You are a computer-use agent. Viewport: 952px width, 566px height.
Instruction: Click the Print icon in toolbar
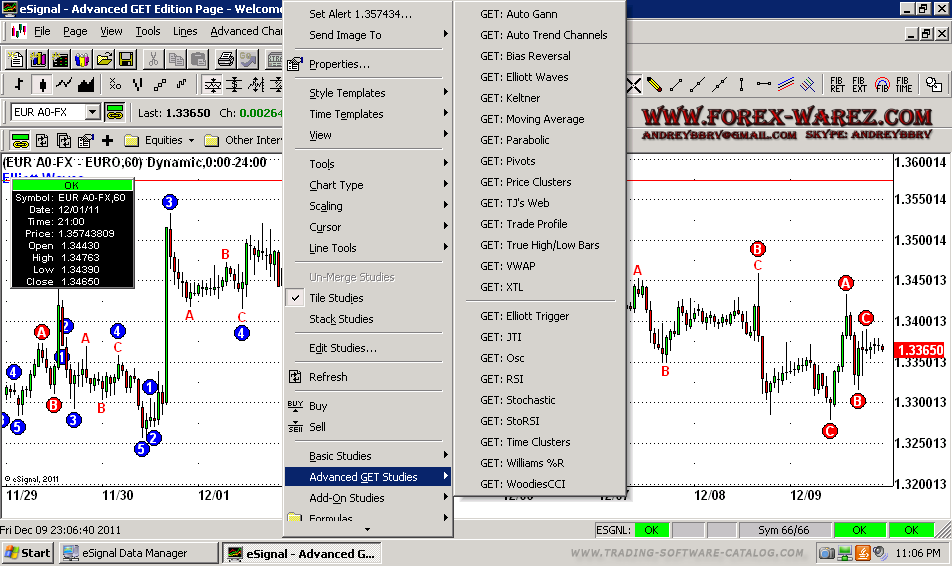(223, 59)
